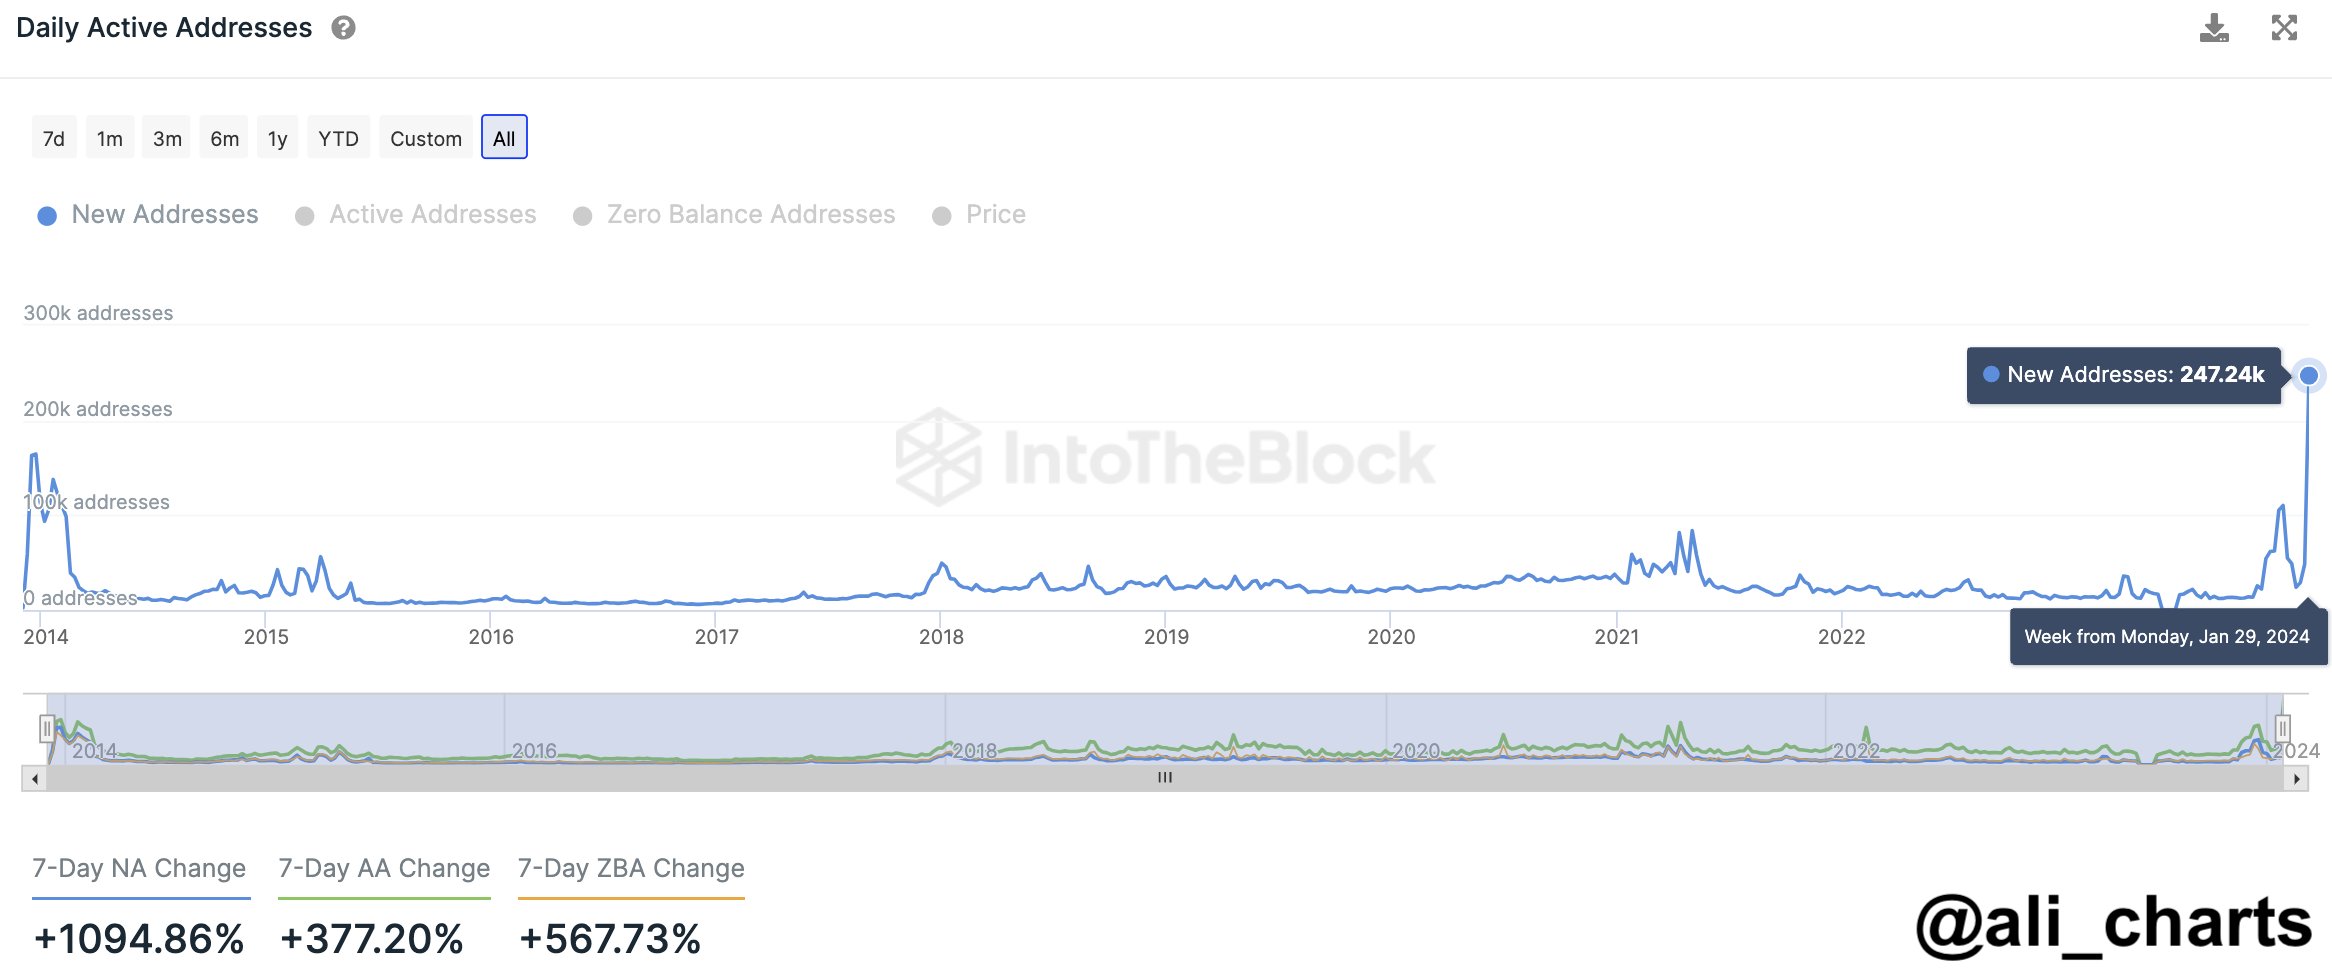Click the navigator scrollbar center grip
Image resolution: width=2332 pixels, height=980 pixels.
1165,778
